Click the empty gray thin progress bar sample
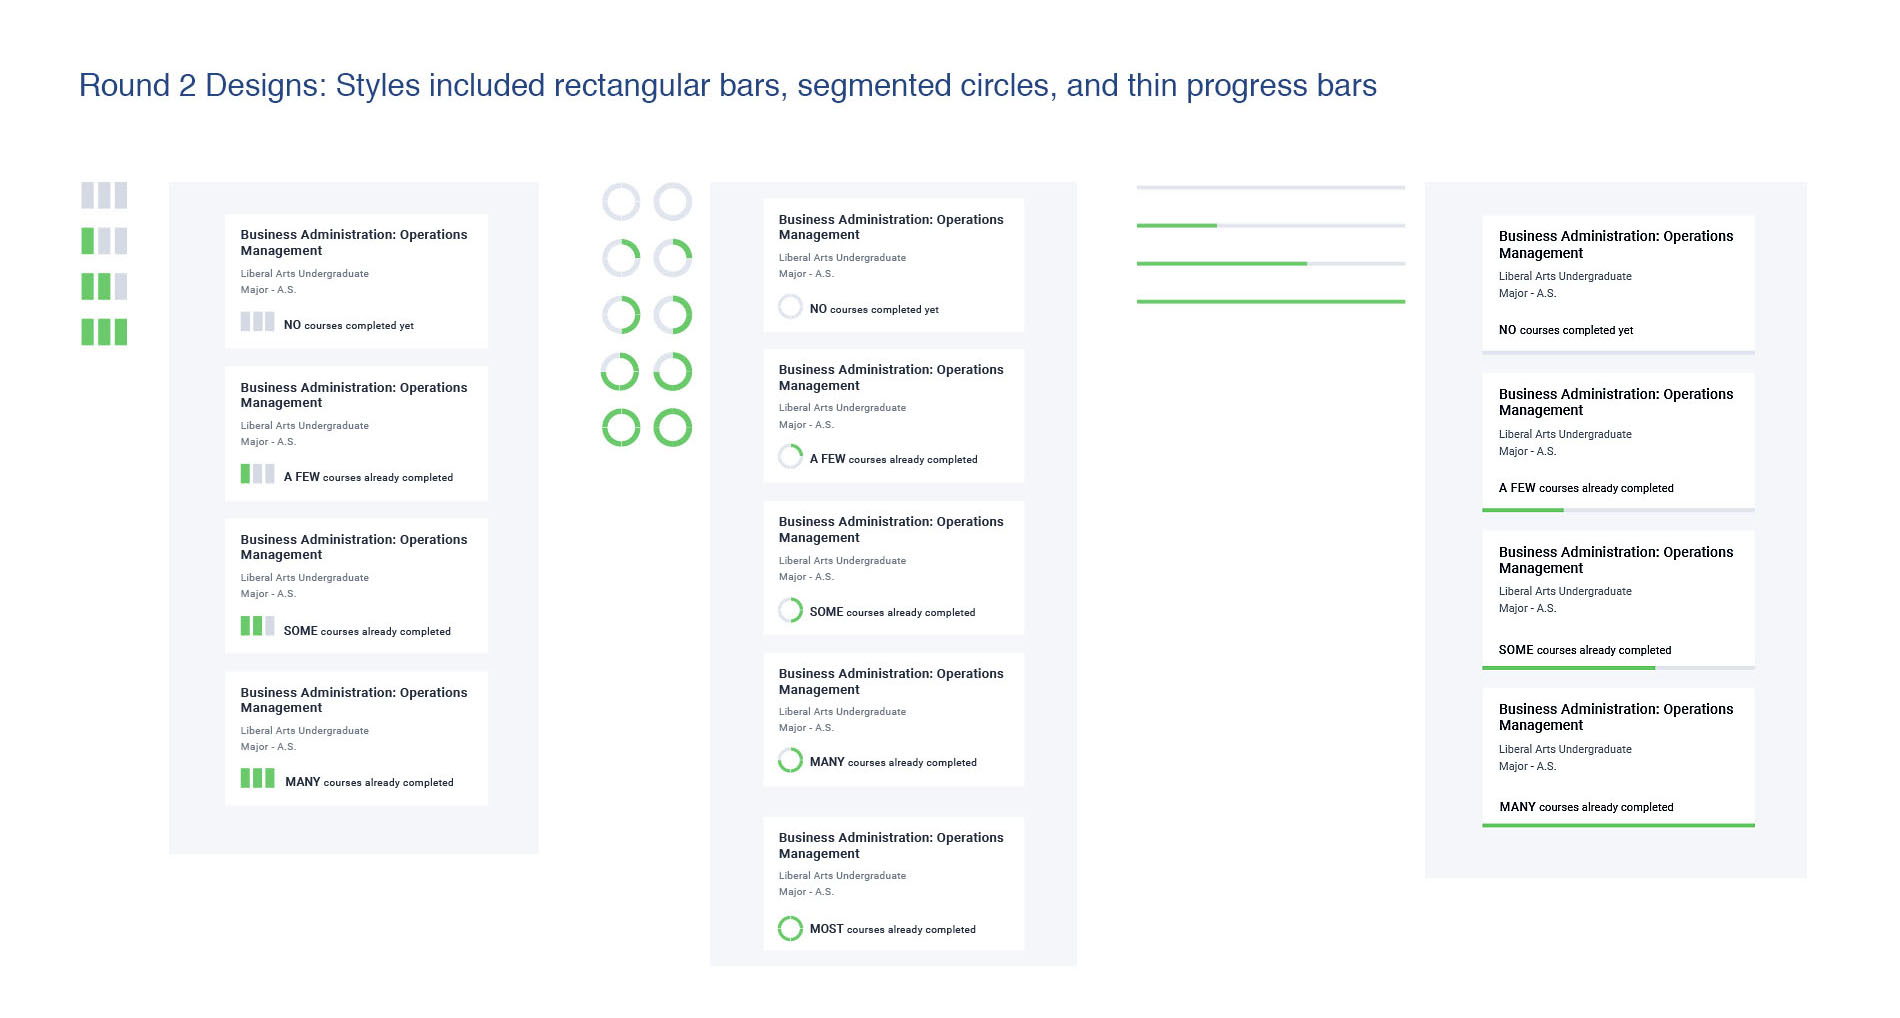Screen dimensions: 1900x1018 1271,188
